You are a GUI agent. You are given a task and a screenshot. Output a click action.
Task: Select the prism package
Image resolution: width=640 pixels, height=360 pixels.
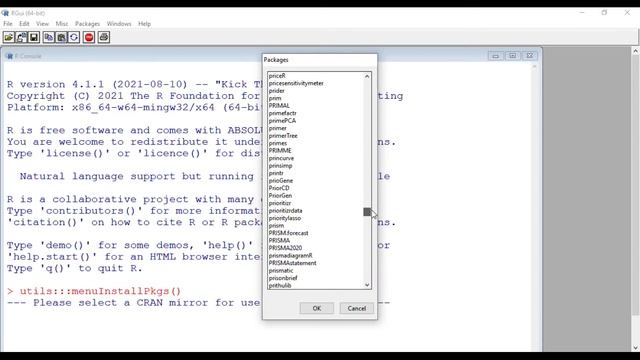click(x=276, y=225)
